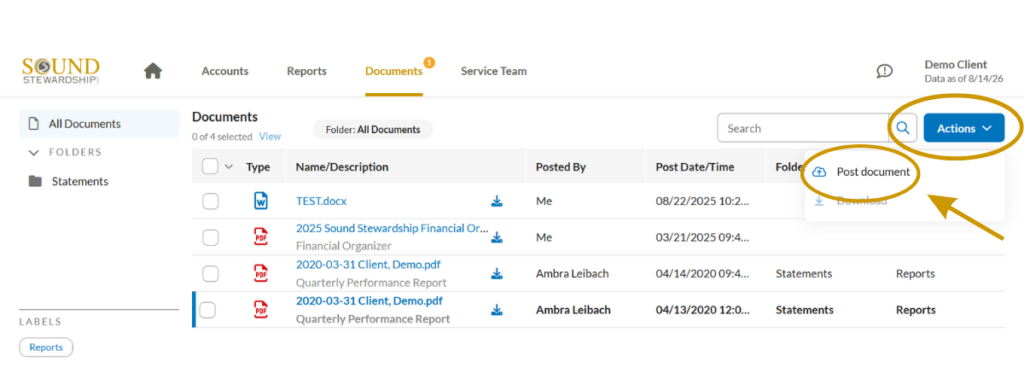Image resolution: width=1024 pixels, height=385 pixels.
Task: Open the Reports tab
Action: (x=306, y=71)
